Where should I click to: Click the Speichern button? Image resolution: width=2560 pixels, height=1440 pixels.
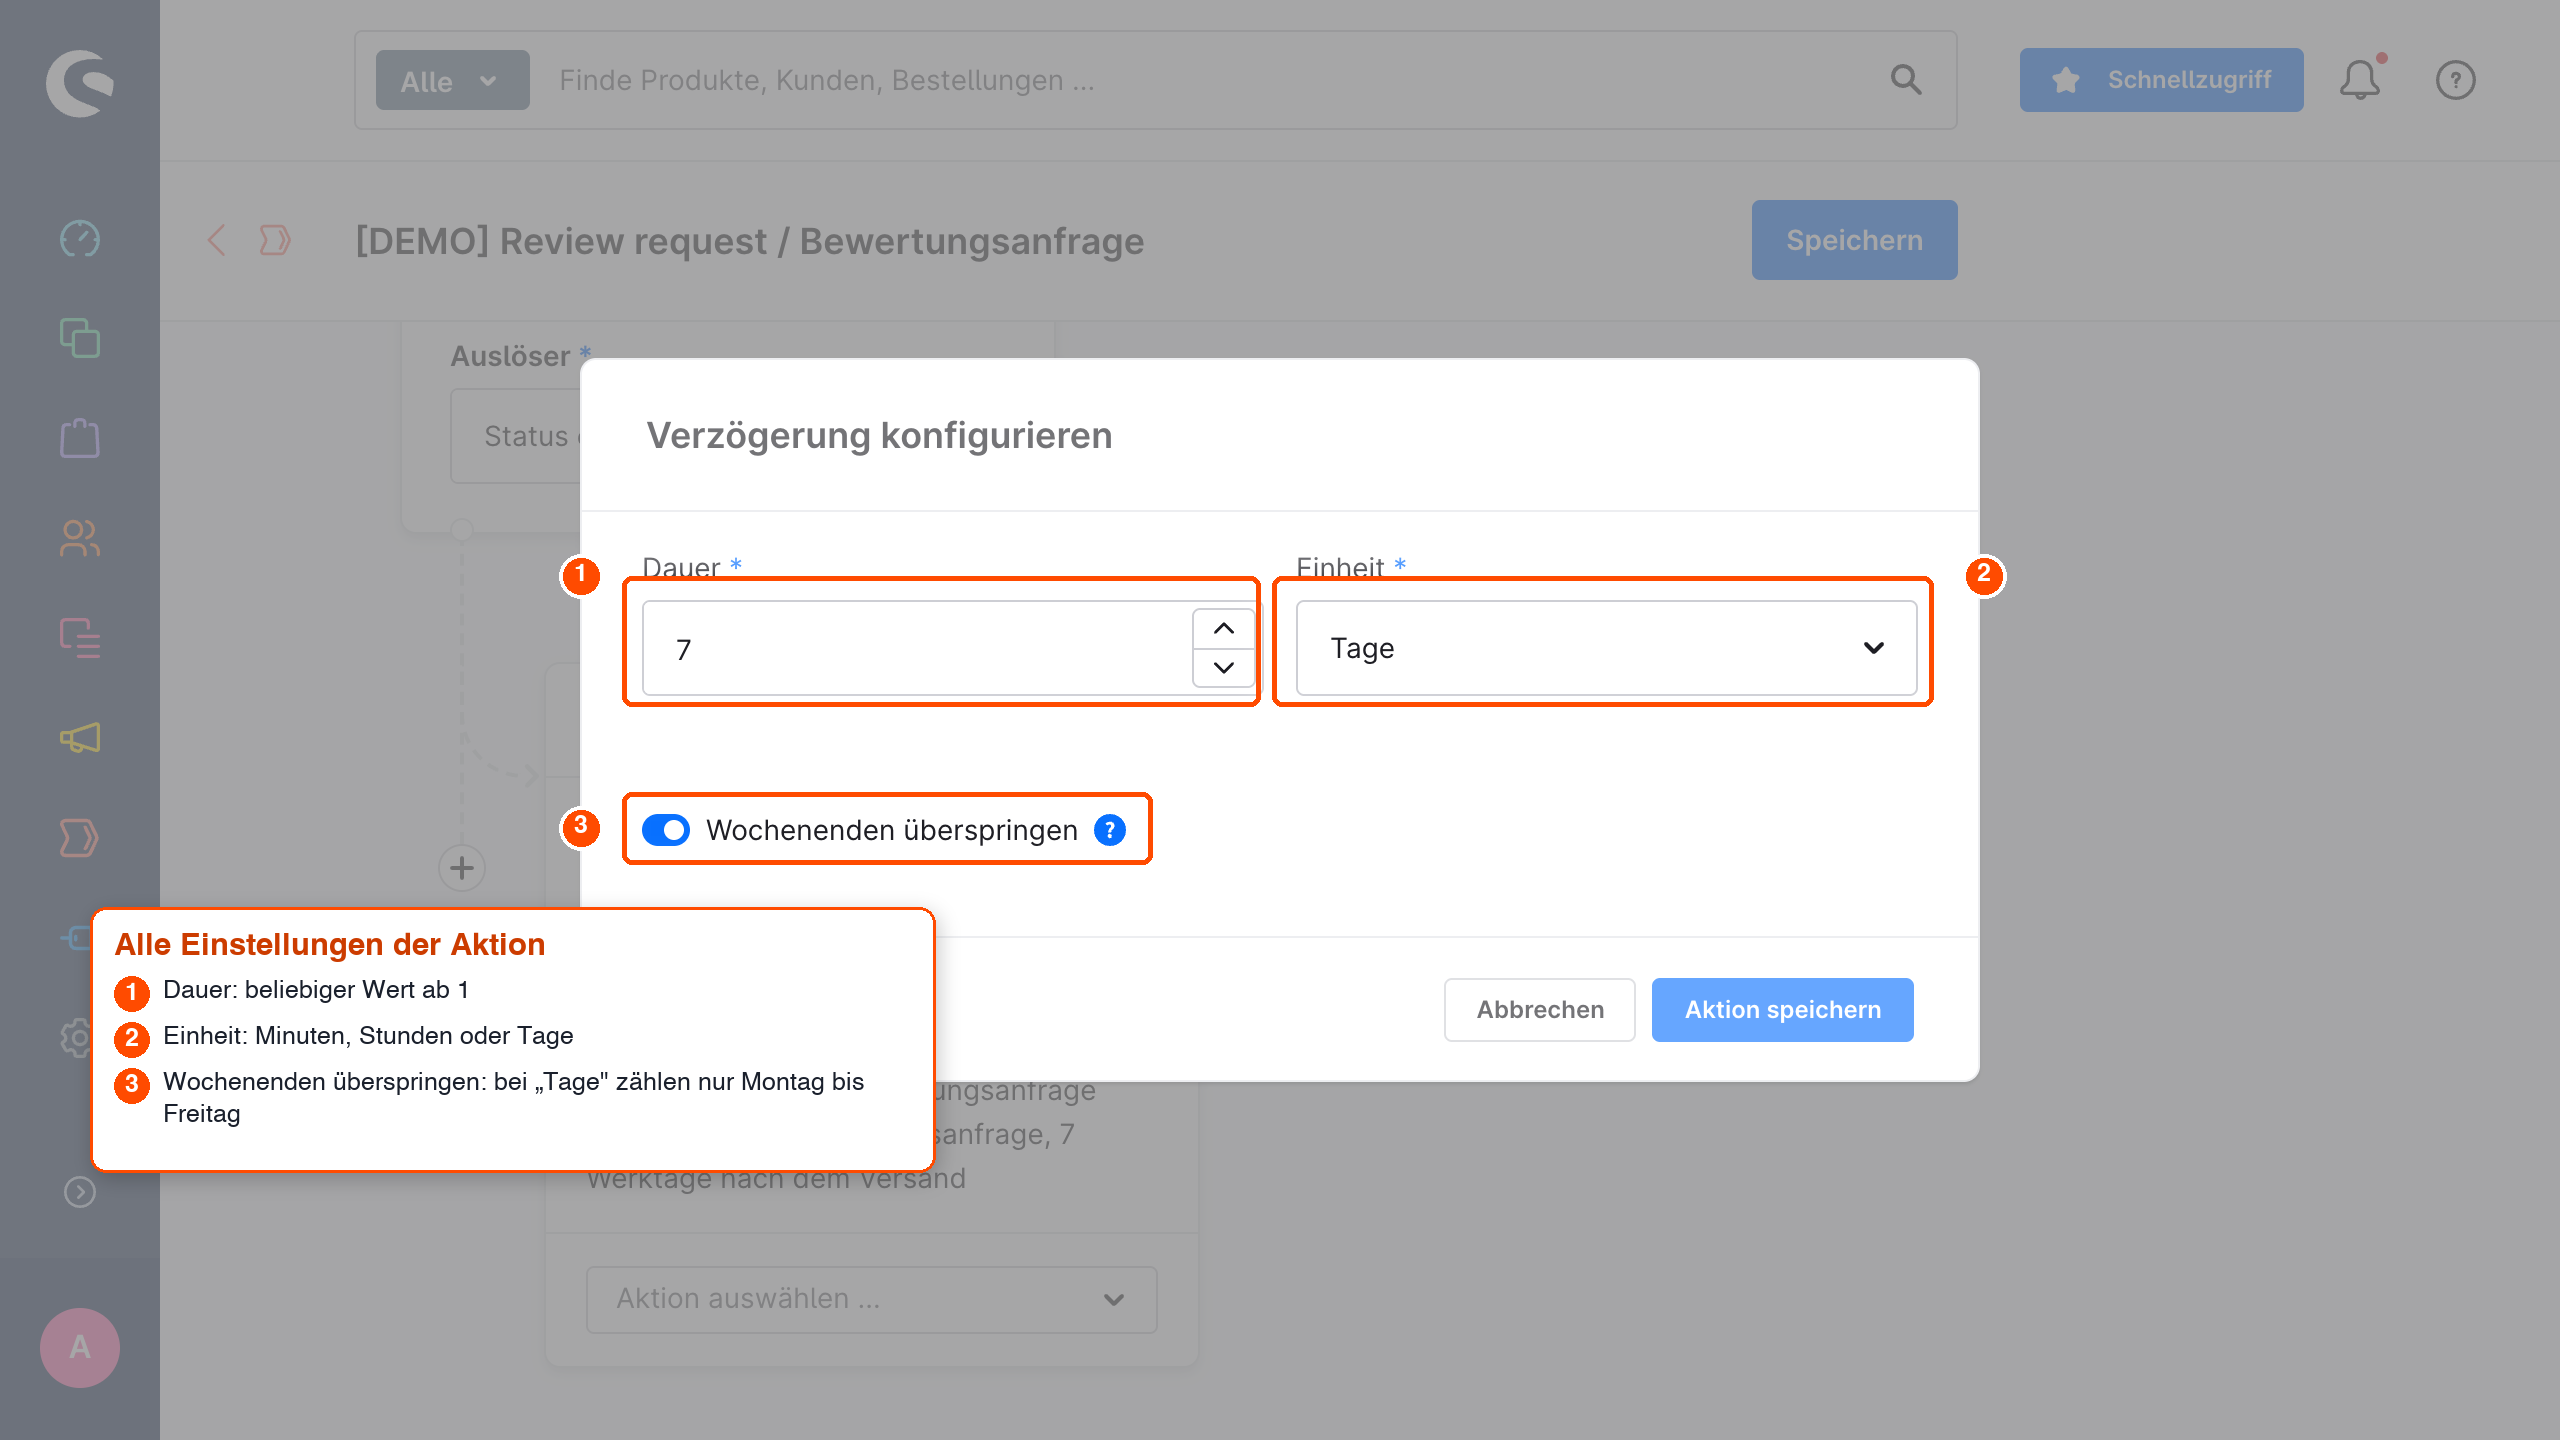point(1854,240)
